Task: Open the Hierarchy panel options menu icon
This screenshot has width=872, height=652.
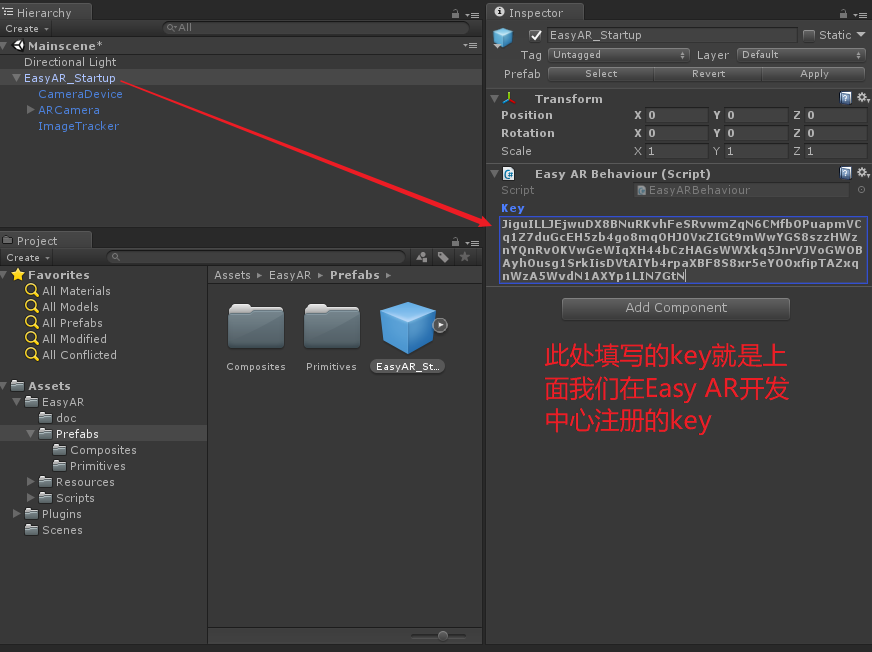Action: (472, 15)
